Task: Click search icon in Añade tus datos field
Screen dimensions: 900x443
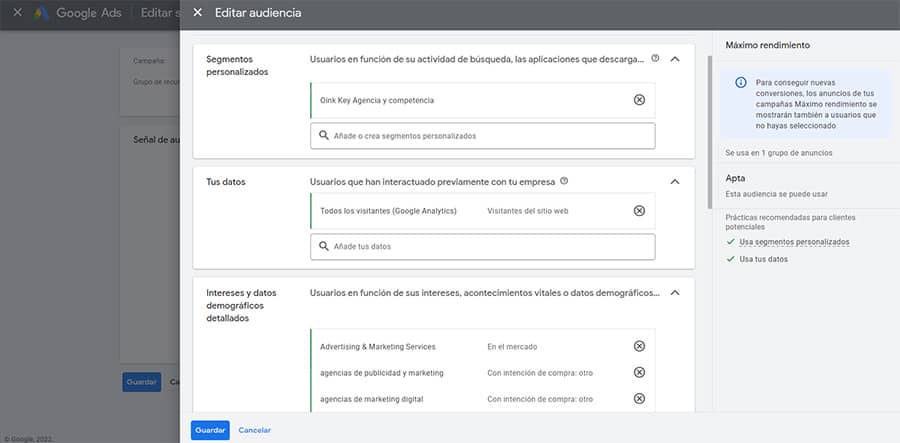Action: point(324,246)
